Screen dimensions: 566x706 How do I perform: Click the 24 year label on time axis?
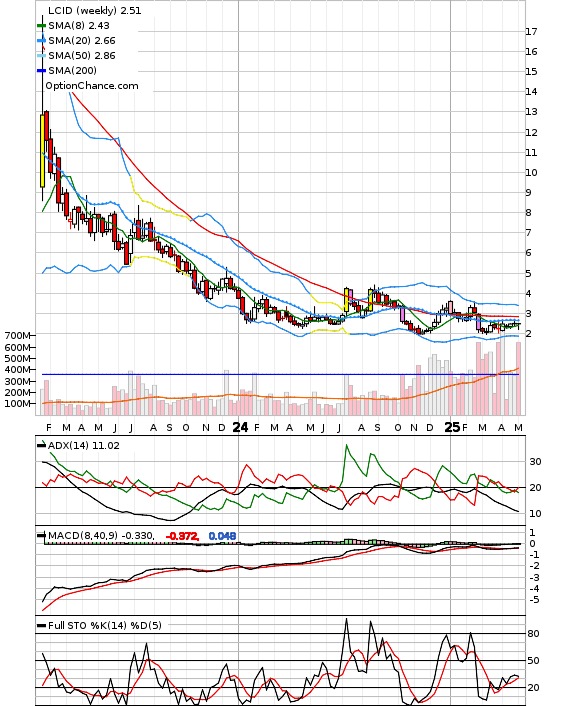[x=240, y=427]
